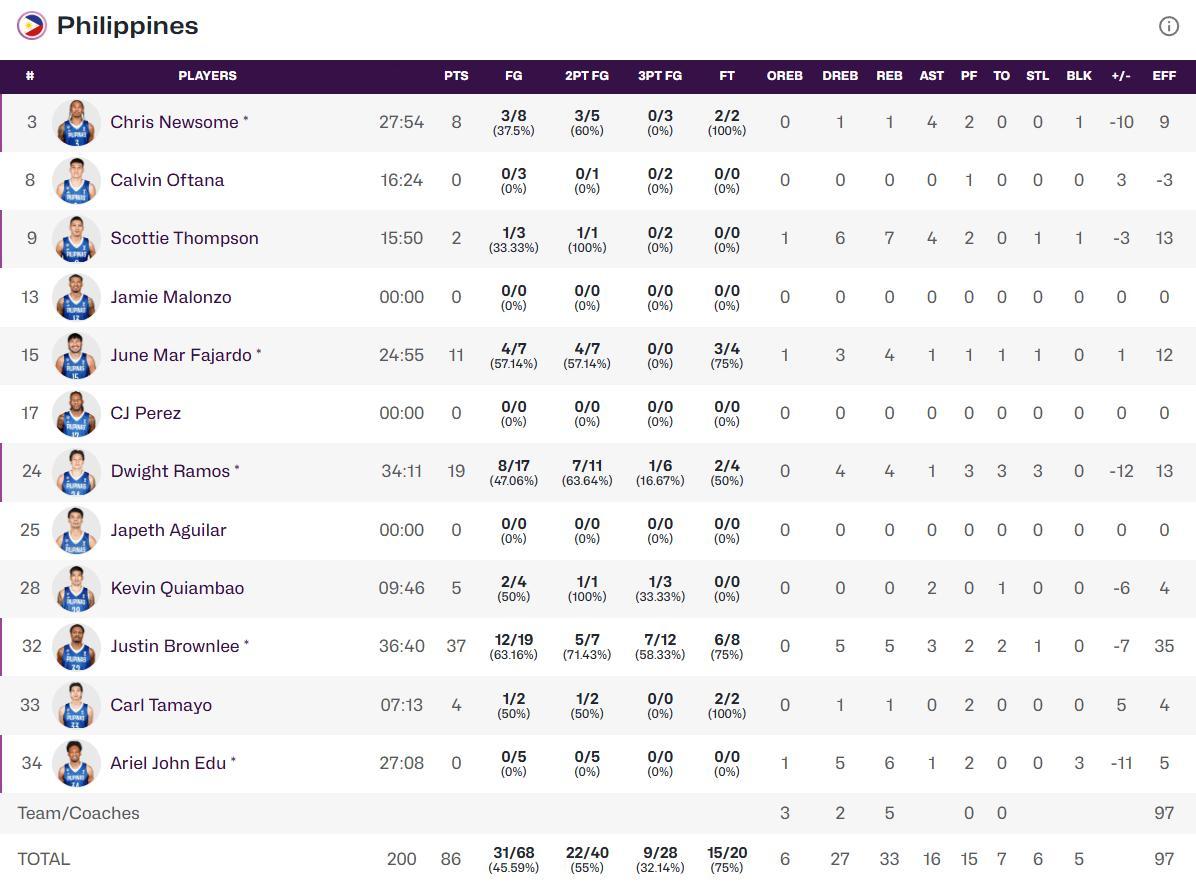The height and width of the screenshot is (882, 1196).
Task: Open Calvin Oftana's player photo
Action: tap(76, 181)
